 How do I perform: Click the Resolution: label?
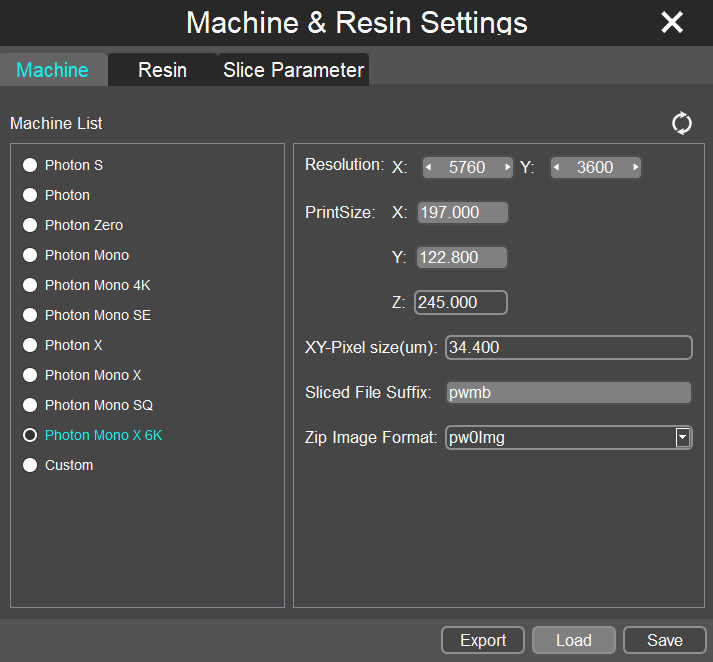coord(345,165)
